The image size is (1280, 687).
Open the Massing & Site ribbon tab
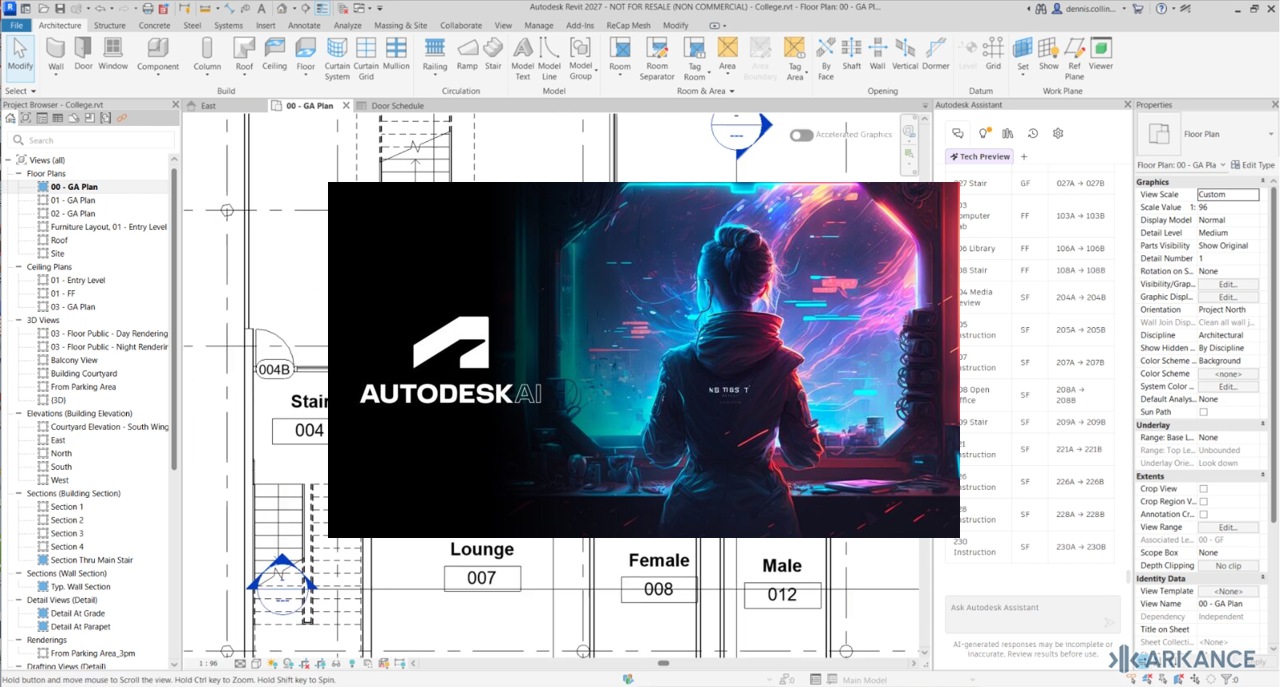click(x=400, y=25)
